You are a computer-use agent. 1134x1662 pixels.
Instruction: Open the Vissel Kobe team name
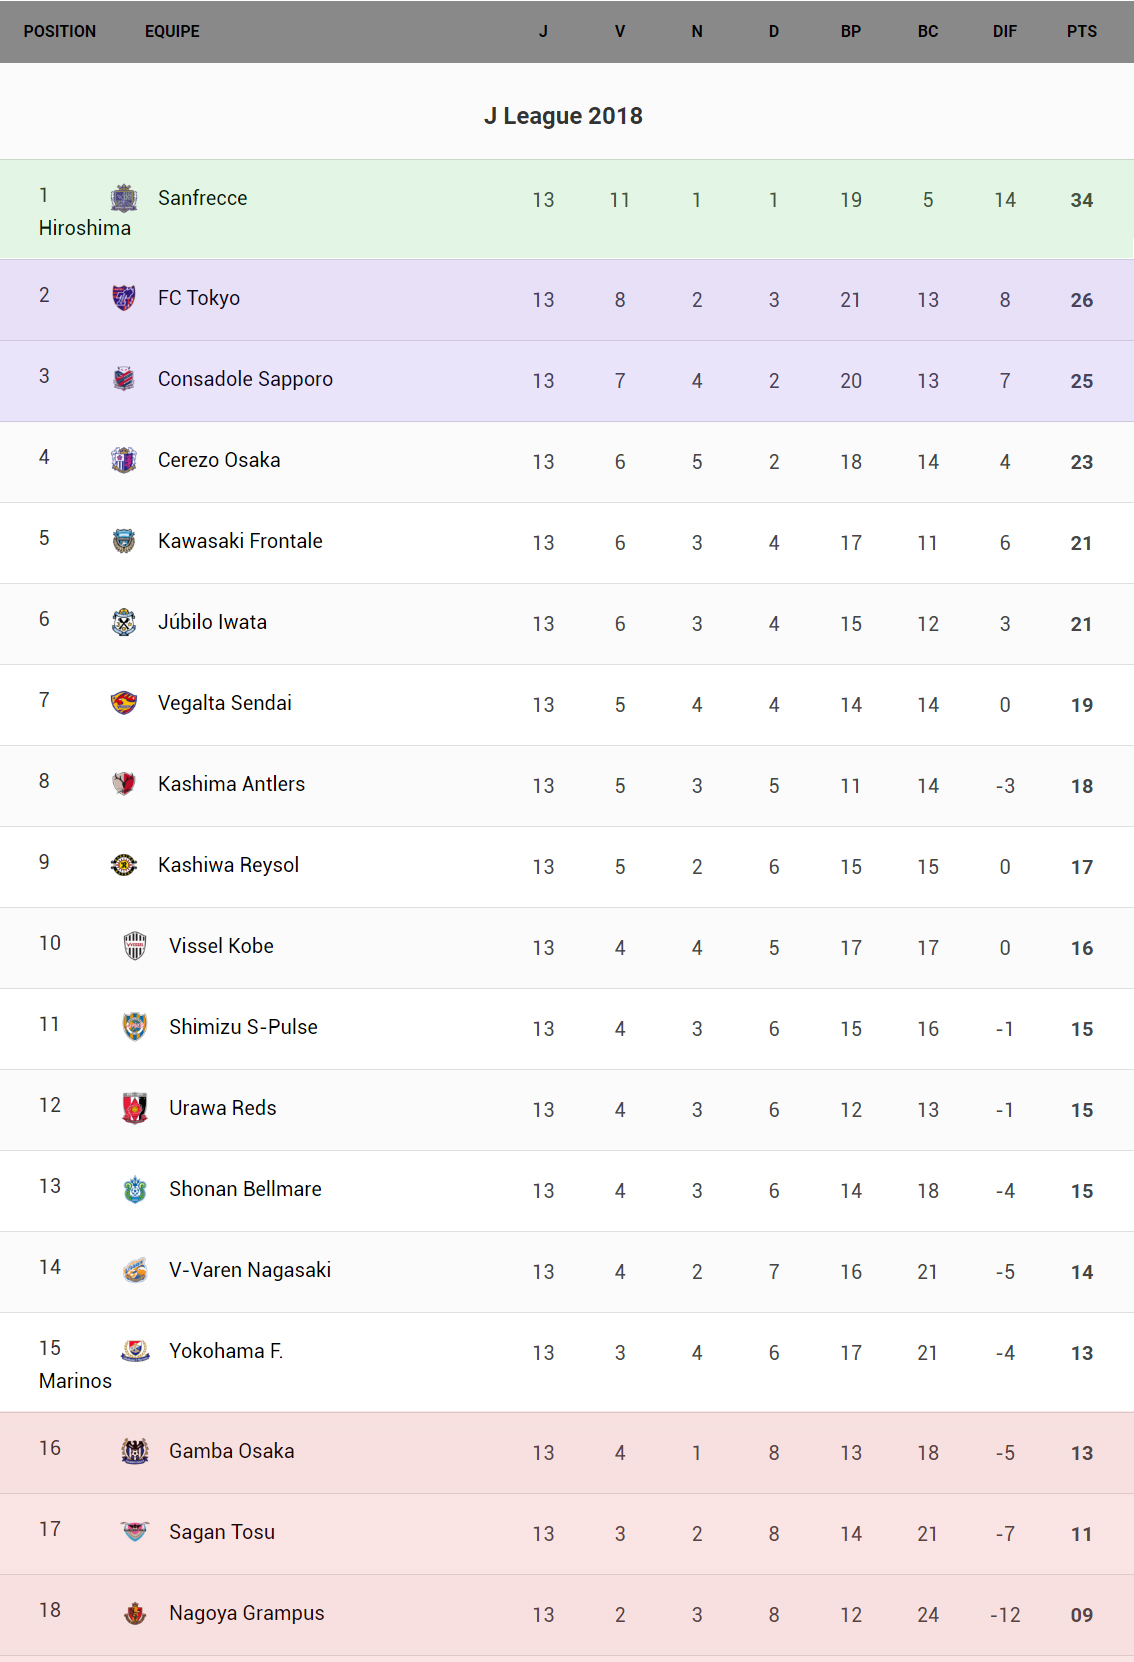click(x=221, y=946)
